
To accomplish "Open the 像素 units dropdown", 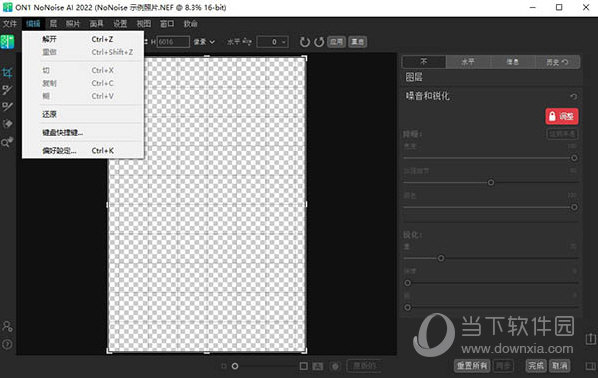I will pyautogui.click(x=204, y=42).
